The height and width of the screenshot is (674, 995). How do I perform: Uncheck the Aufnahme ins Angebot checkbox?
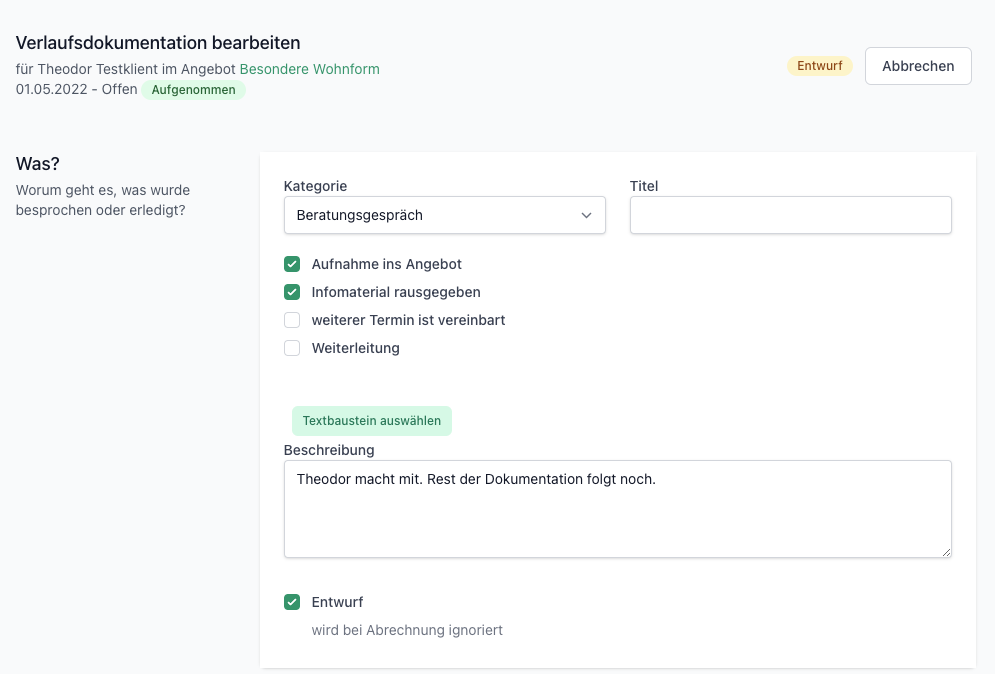292,264
